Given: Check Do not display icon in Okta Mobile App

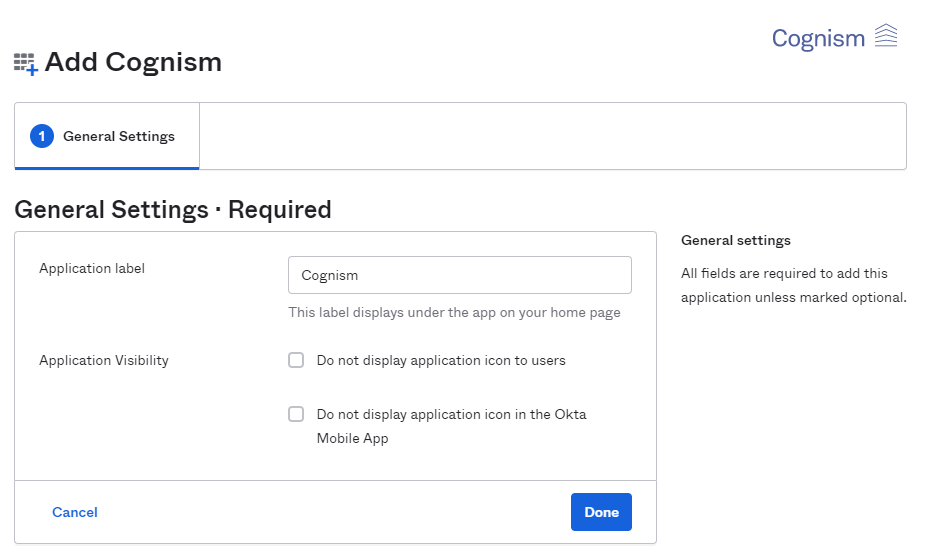Looking at the screenshot, I should (296, 414).
